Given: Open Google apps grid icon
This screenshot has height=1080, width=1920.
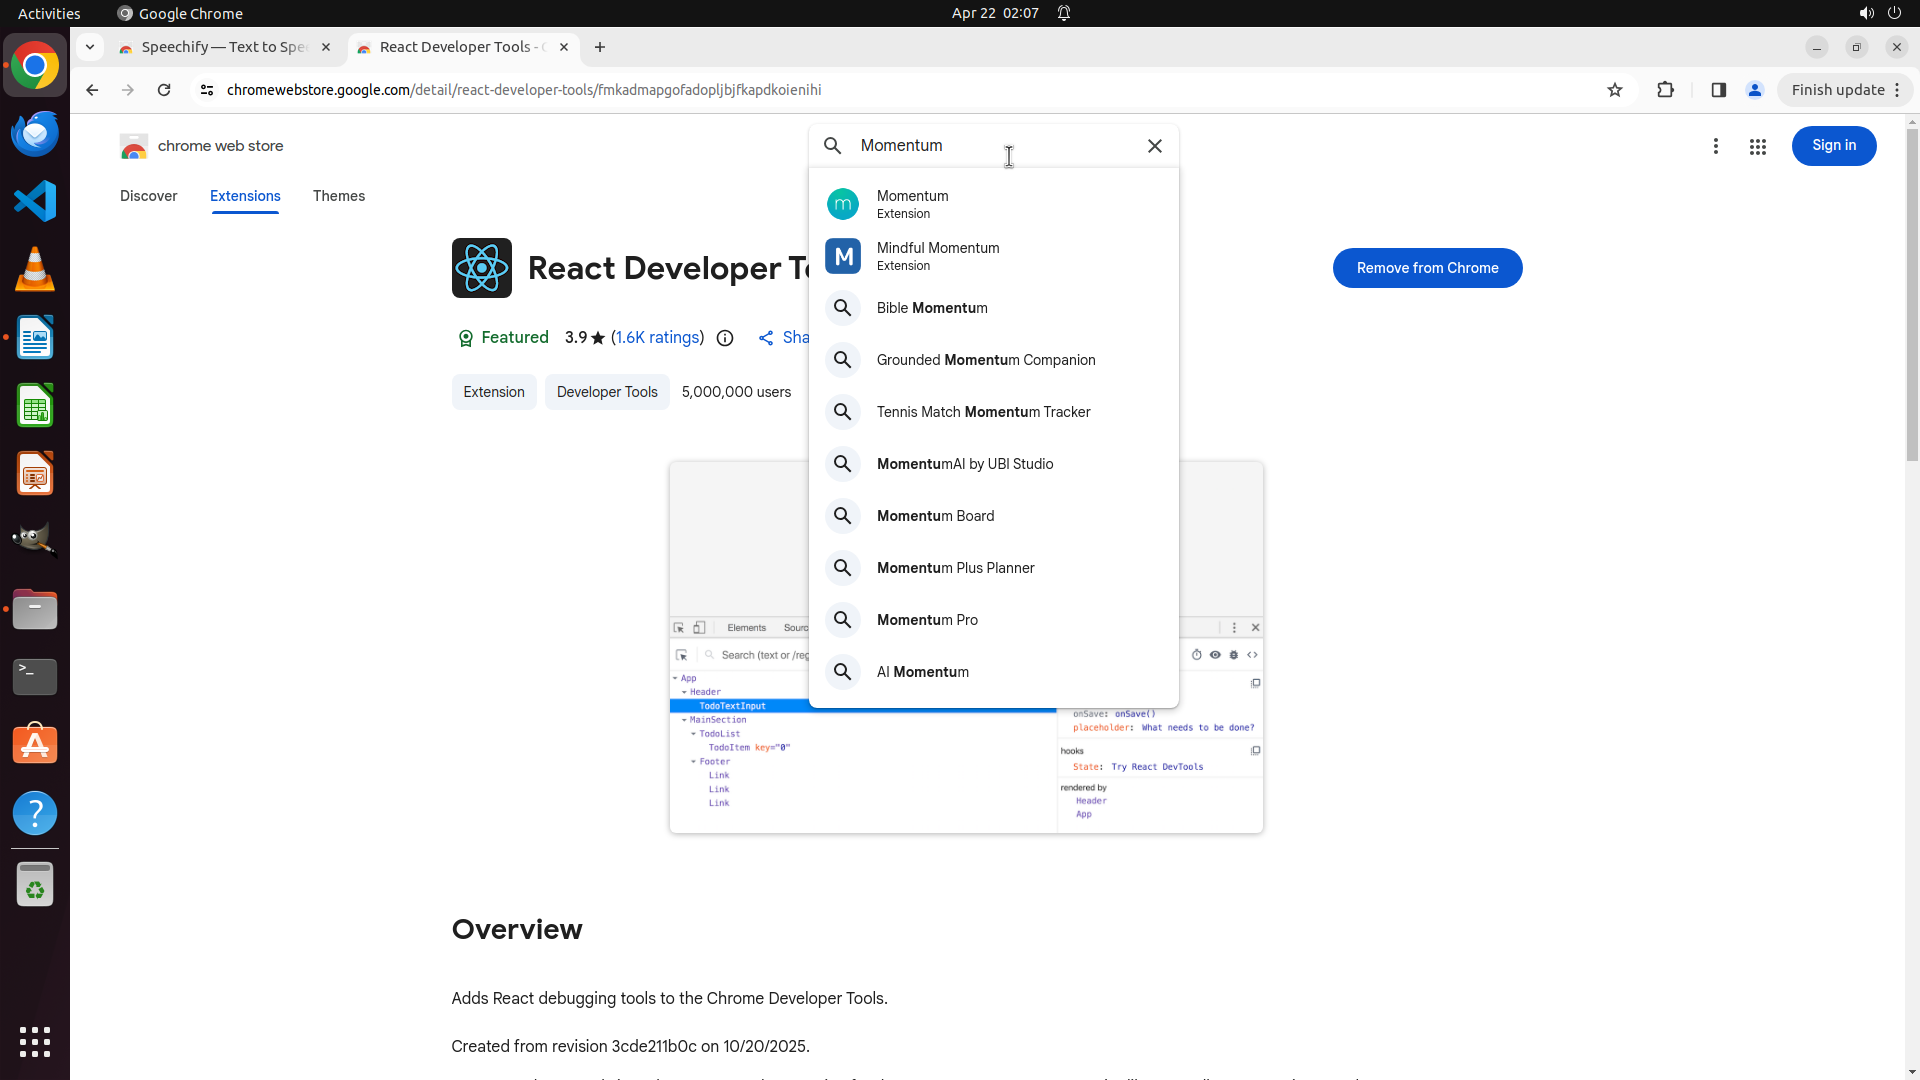Looking at the screenshot, I should click(1757, 146).
